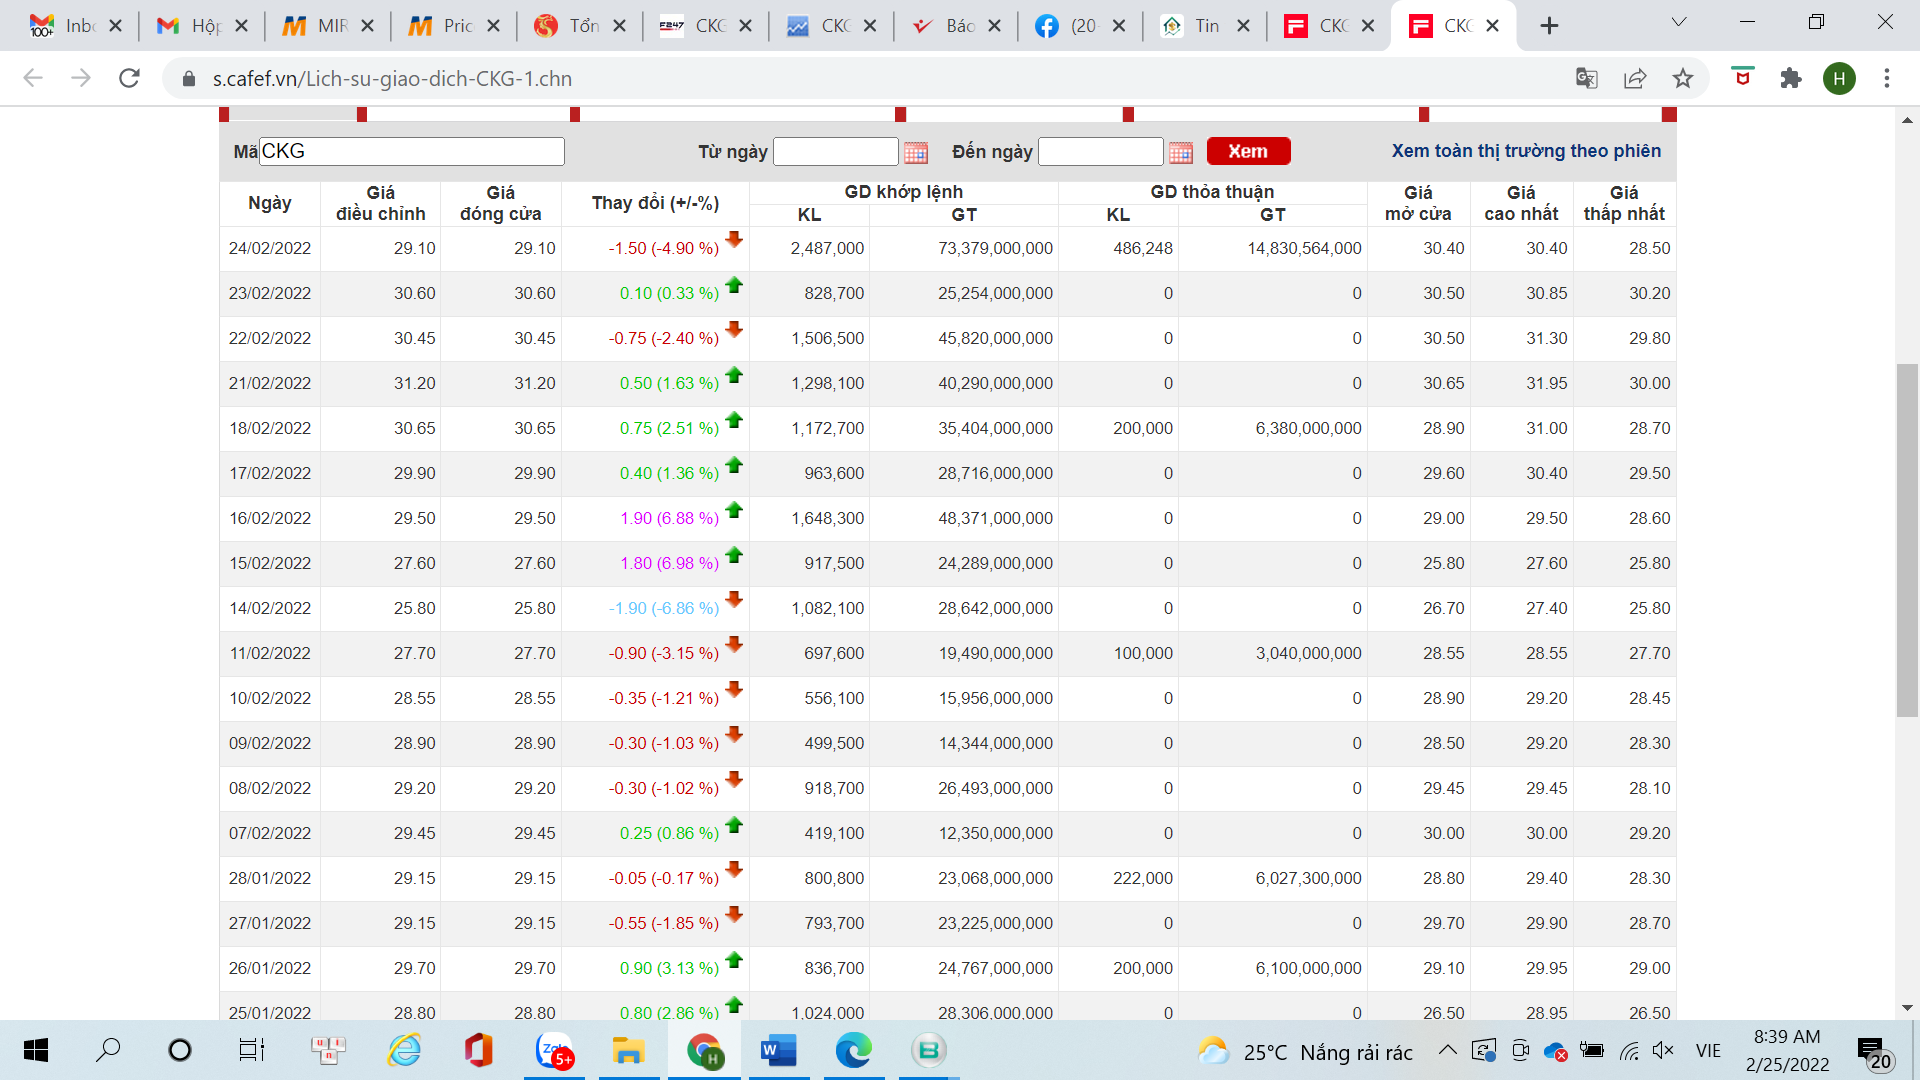Focus the 'Từ ngày' date input field
The height and width of the screenshot is (1080, 1920).
835,151
